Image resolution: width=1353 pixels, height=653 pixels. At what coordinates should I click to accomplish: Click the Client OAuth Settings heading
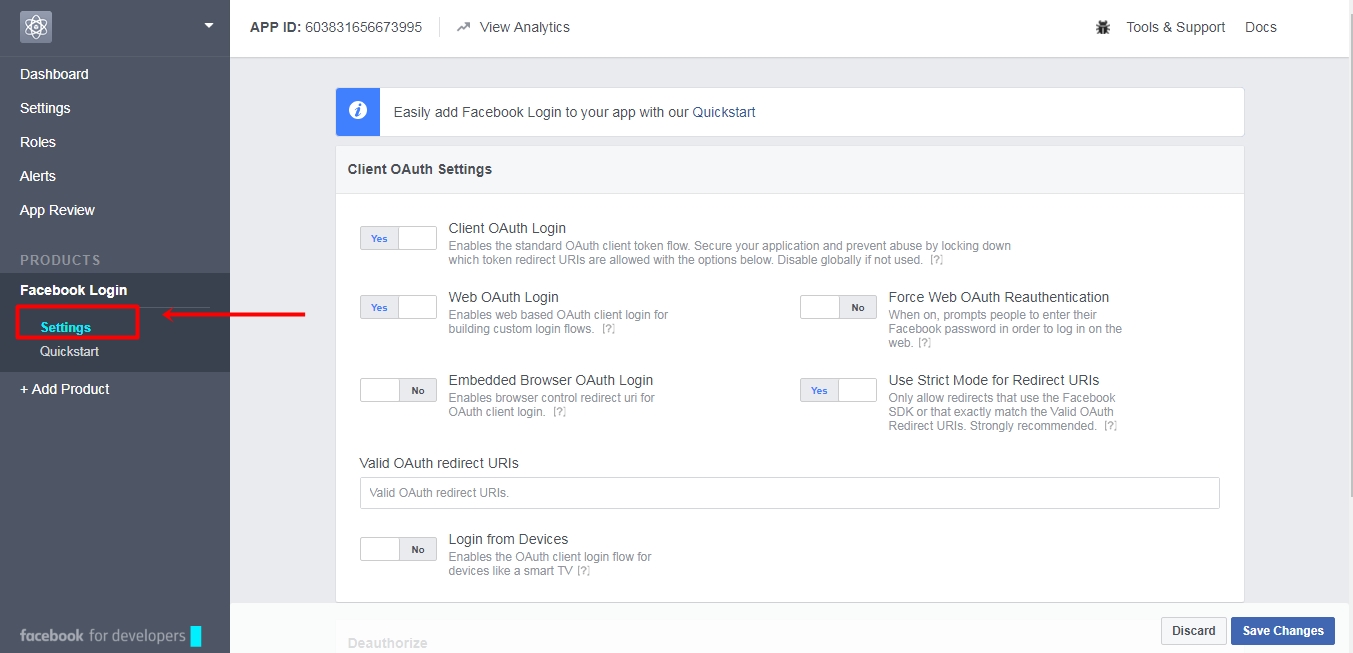[420, 169]
